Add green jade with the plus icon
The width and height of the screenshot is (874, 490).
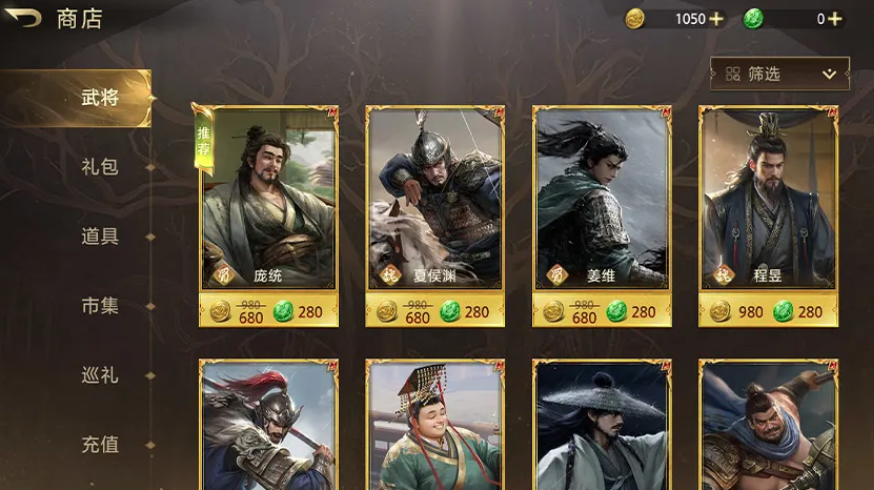click(834, 19)
